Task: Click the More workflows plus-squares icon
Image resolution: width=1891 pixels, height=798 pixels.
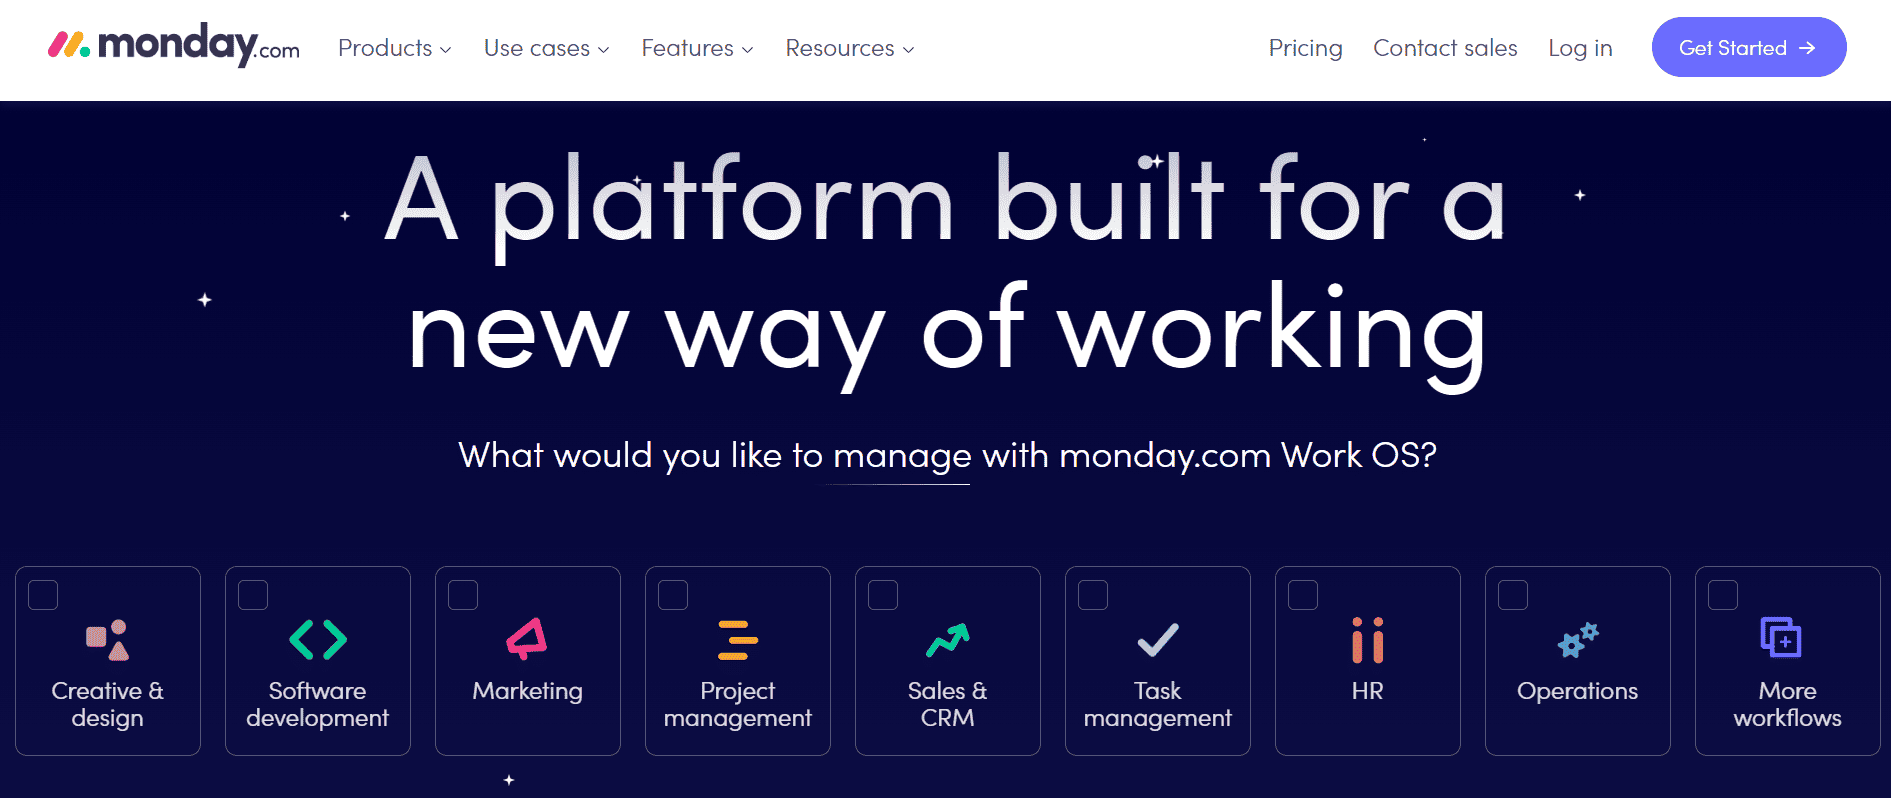Action: coord(1781,637)
